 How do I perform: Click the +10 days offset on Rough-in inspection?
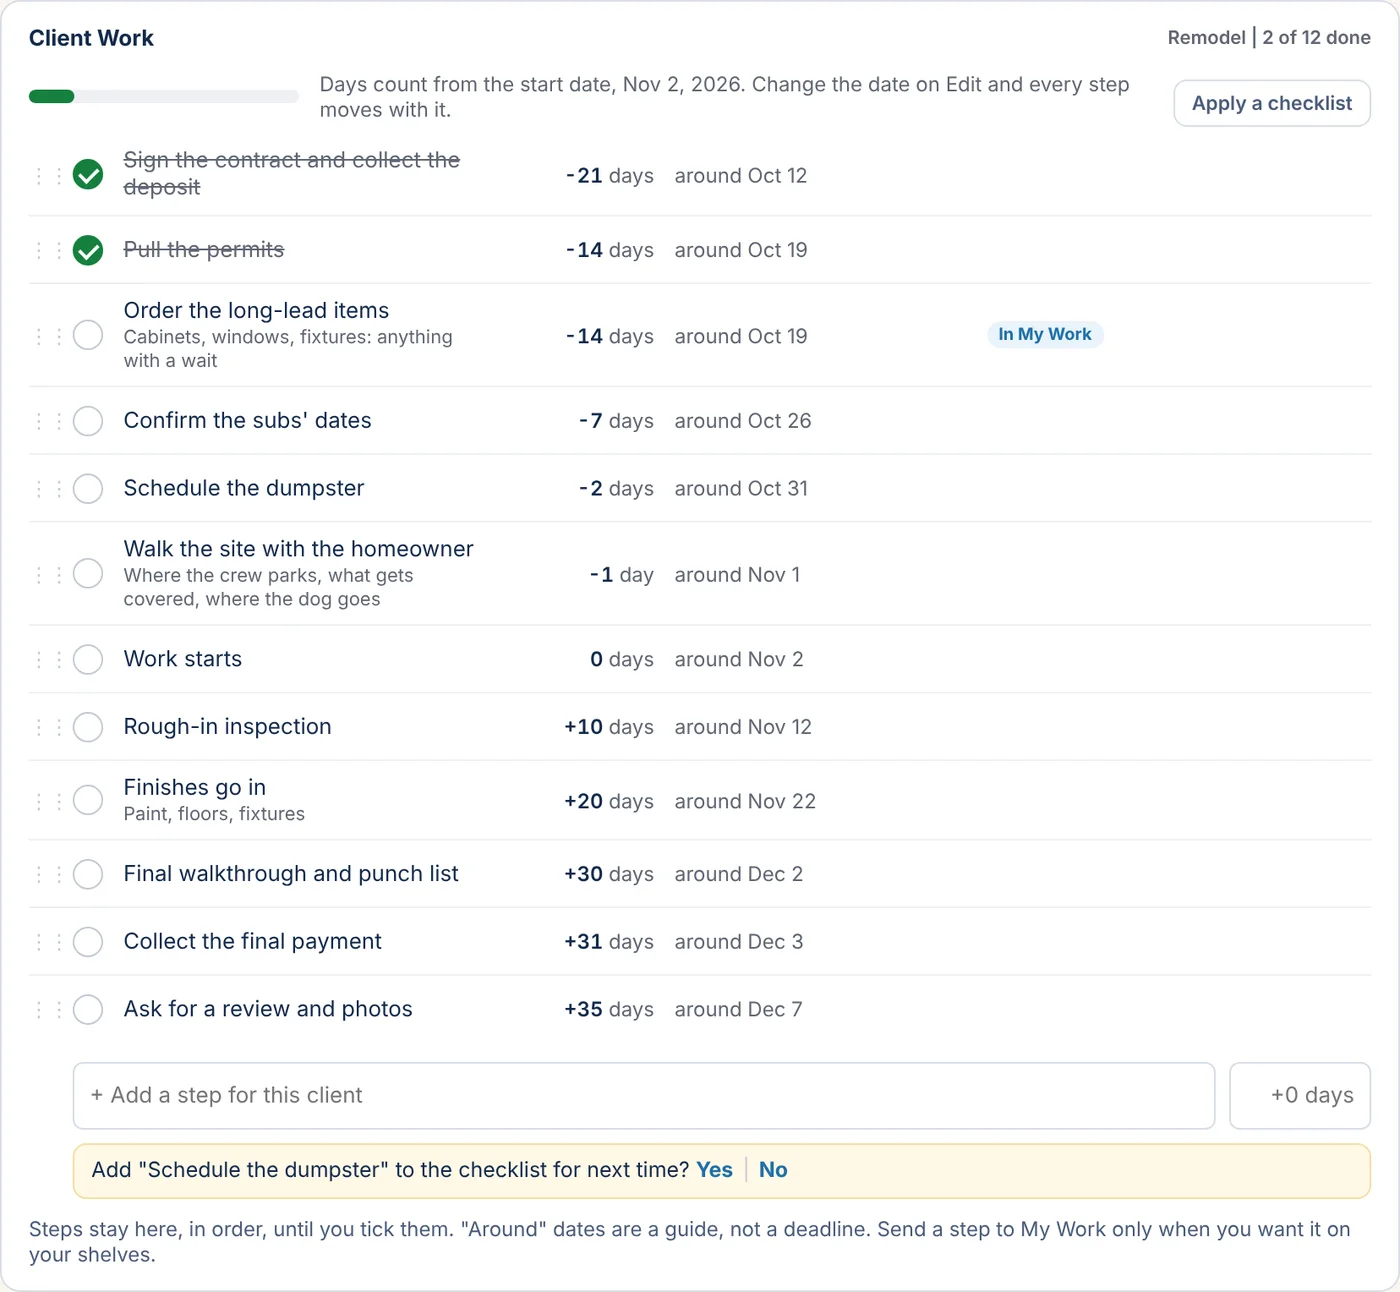609,727
